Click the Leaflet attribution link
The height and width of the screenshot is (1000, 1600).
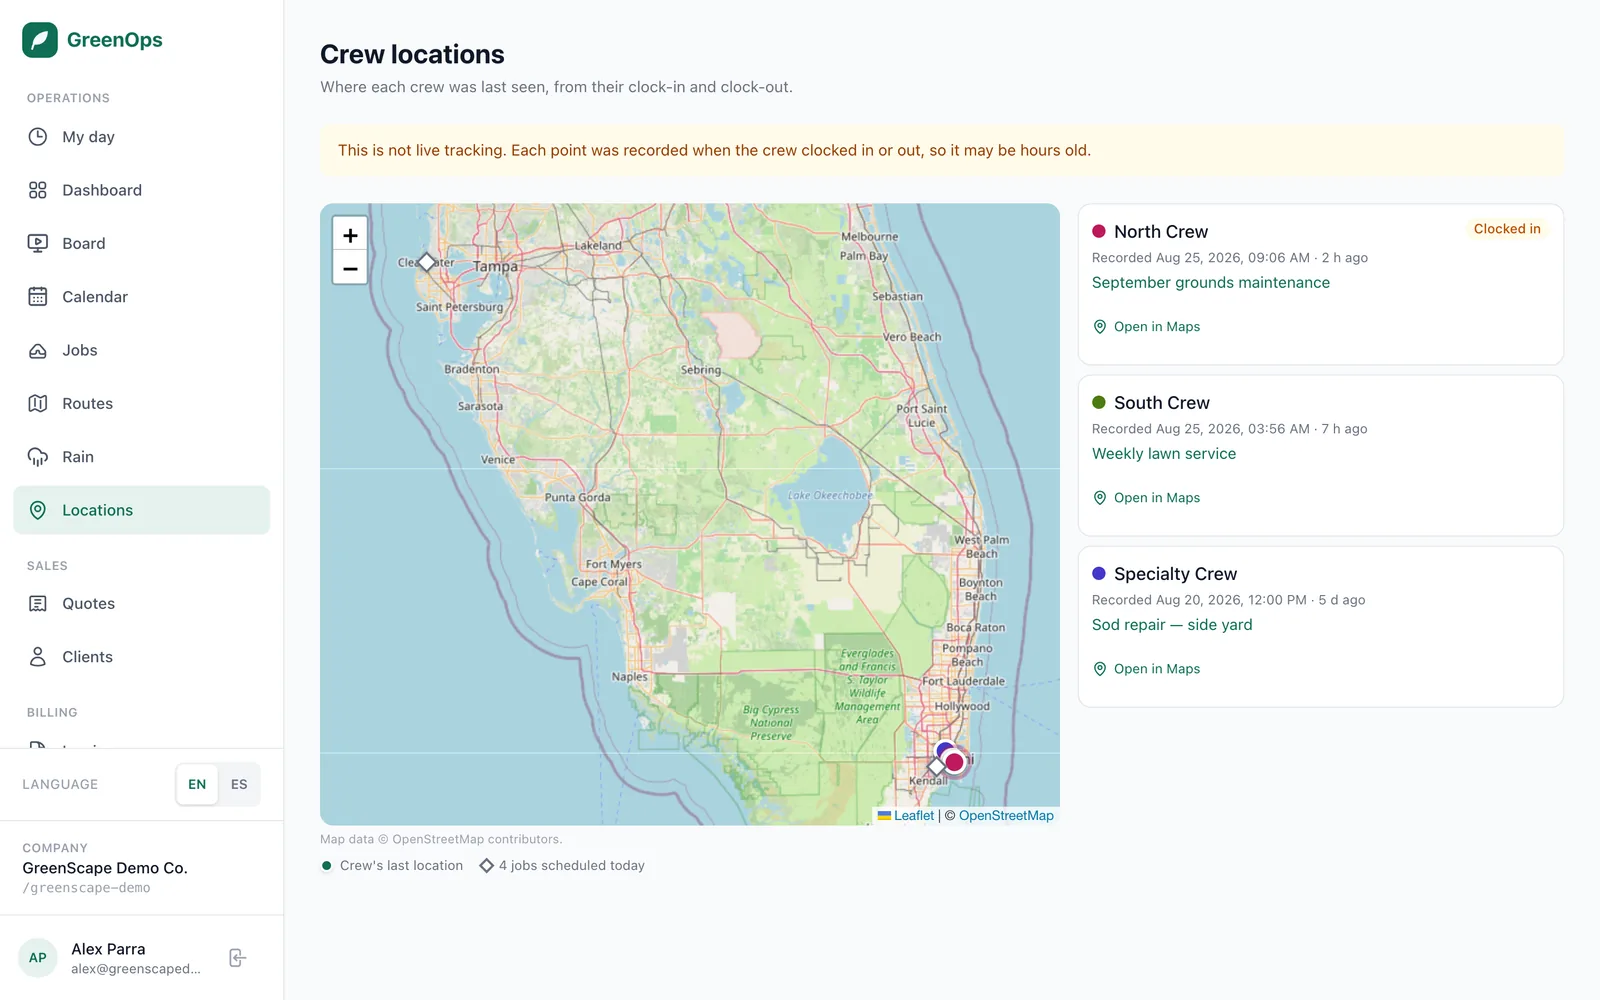pyautogui.click(x=906, y=816)
